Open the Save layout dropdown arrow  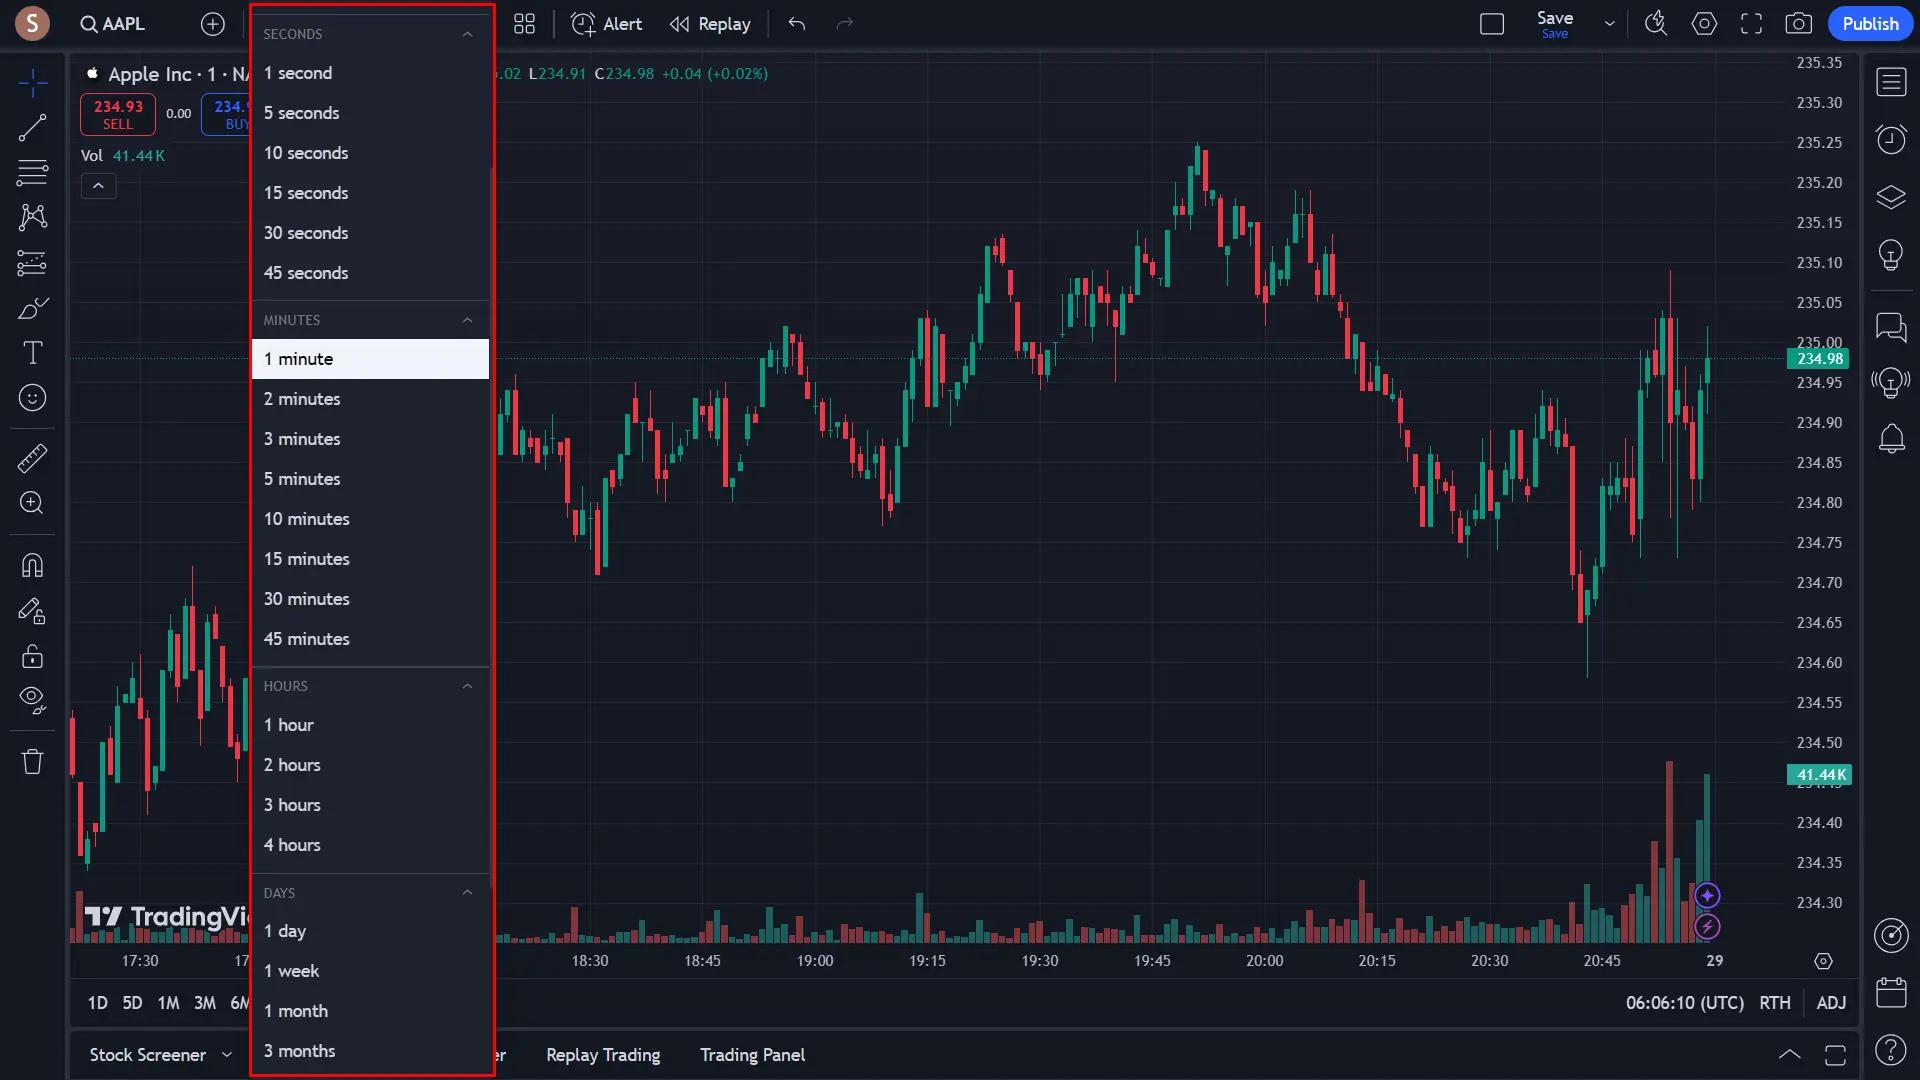pyautogui.click(x=1609, y=24)
